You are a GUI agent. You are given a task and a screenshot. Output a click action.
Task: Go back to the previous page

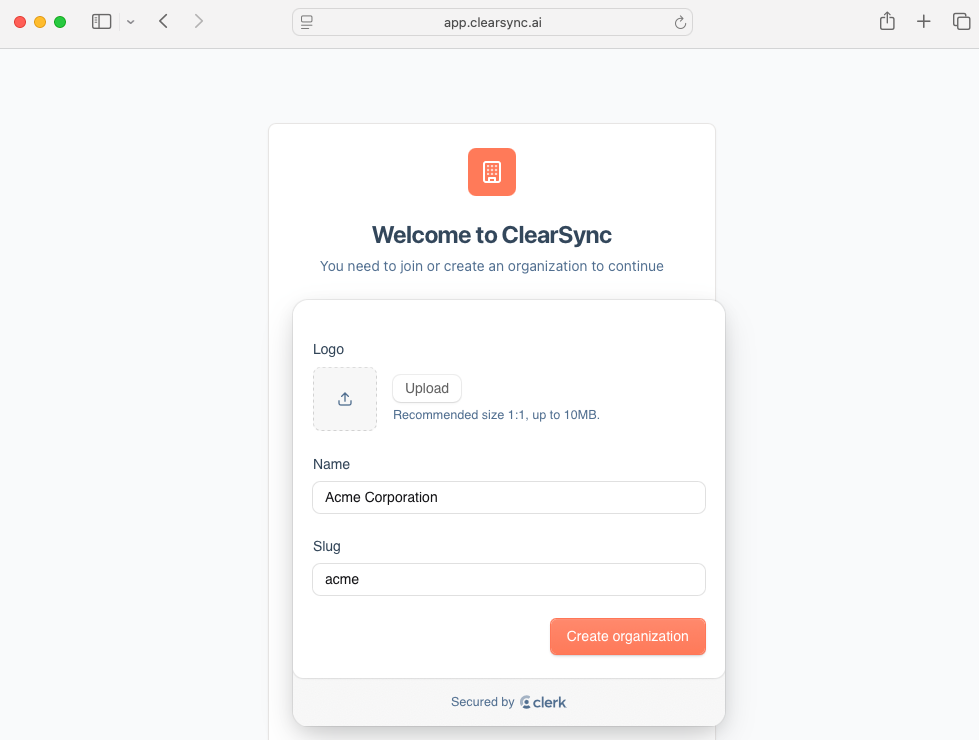(164, 22)
